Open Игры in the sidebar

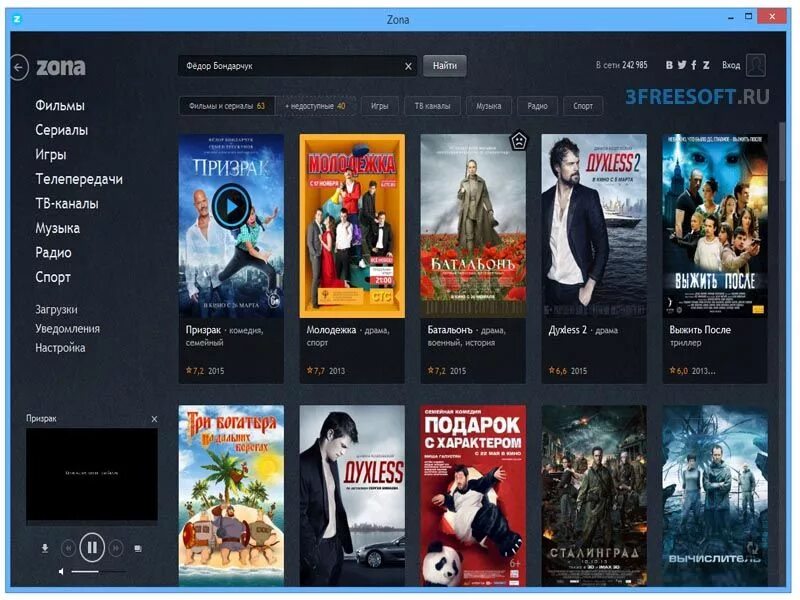click(51, 155)
